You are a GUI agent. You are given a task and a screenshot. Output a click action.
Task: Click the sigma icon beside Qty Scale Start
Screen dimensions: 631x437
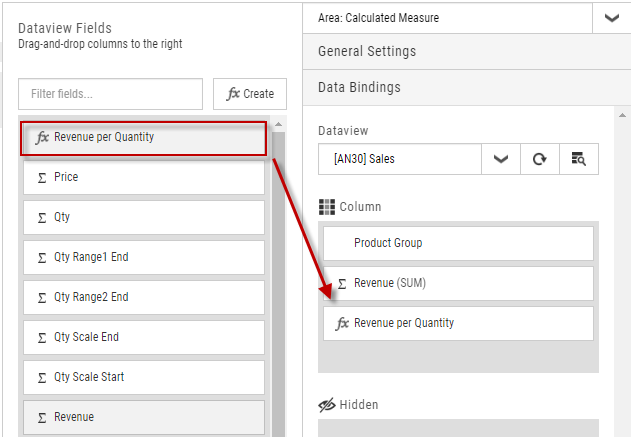(x=42, y=377)
